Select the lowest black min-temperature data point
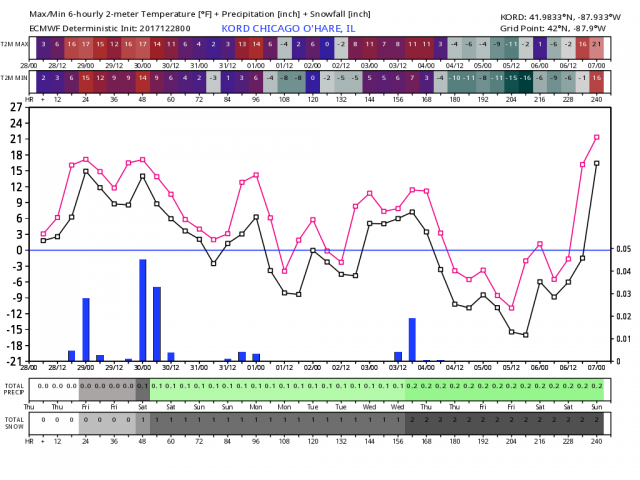The image size is (640, 480). point(526,335)
